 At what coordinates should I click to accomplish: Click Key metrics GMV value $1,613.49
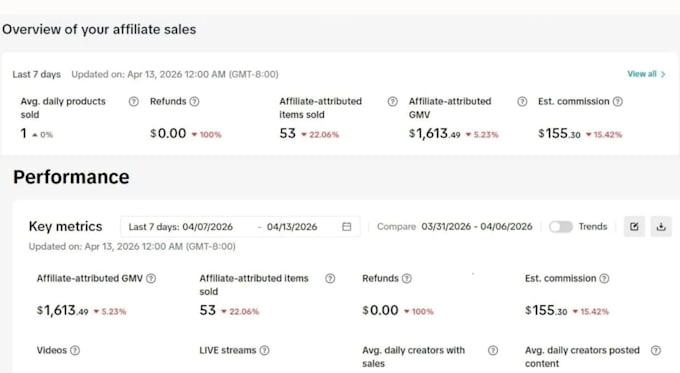[62, 311]
